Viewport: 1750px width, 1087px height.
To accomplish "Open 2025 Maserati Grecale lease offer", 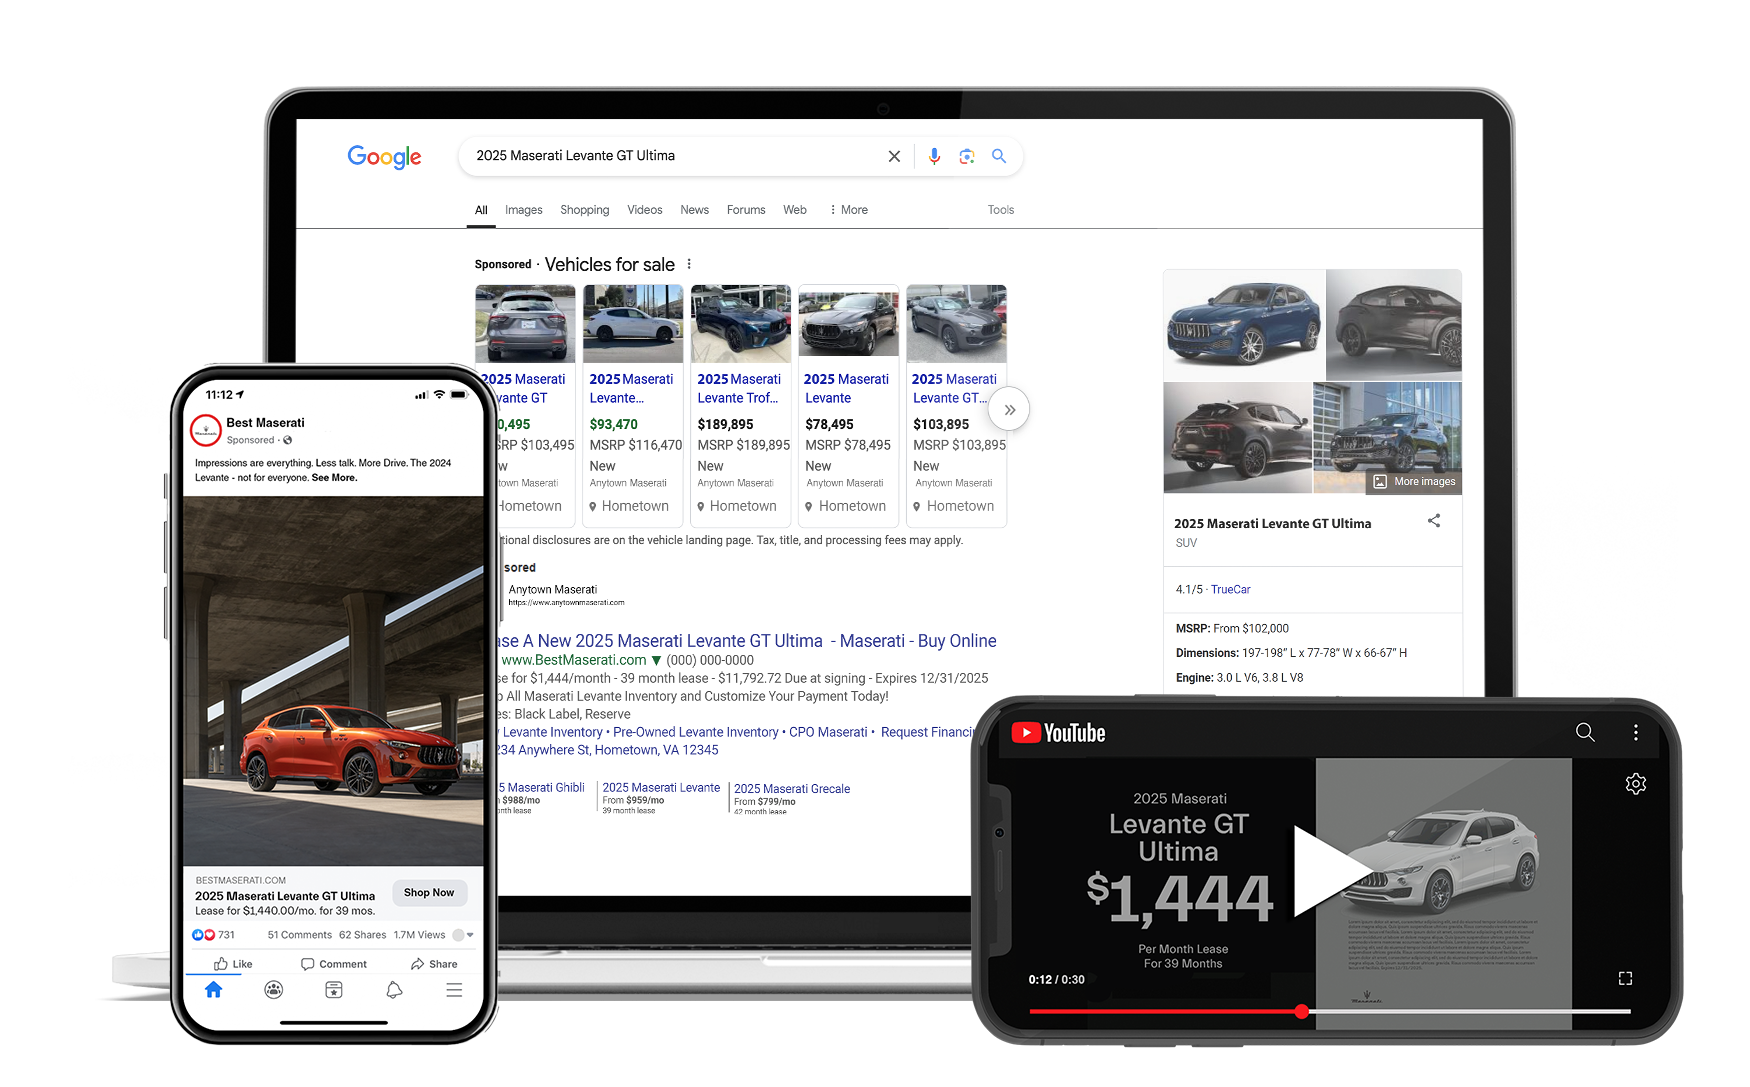I will click(x=792, y=798).
